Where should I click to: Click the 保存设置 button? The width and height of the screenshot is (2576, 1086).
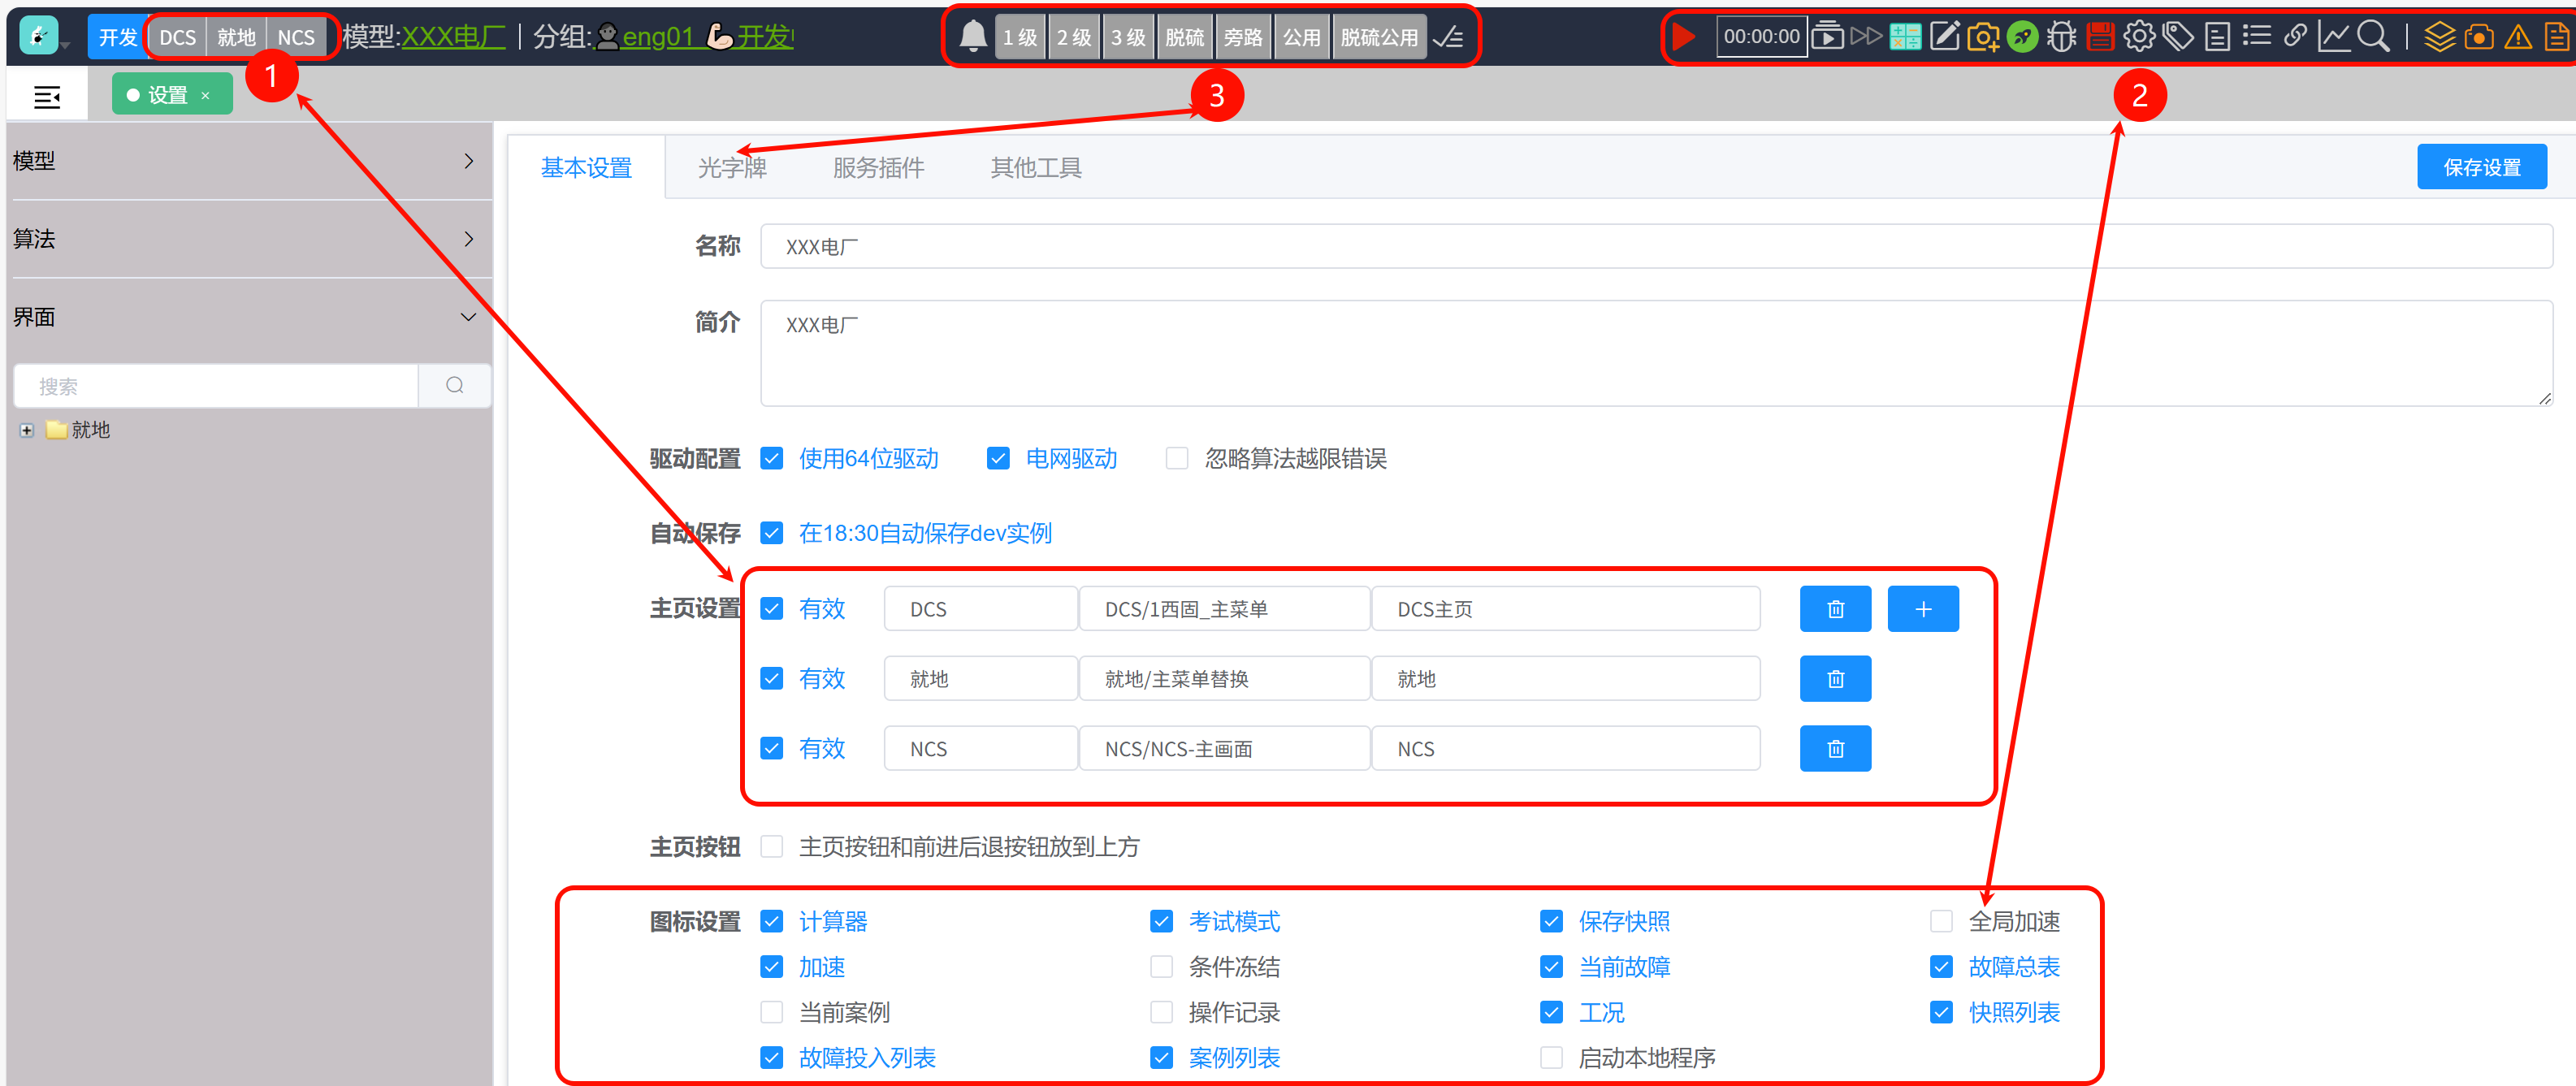(2481, 167)
